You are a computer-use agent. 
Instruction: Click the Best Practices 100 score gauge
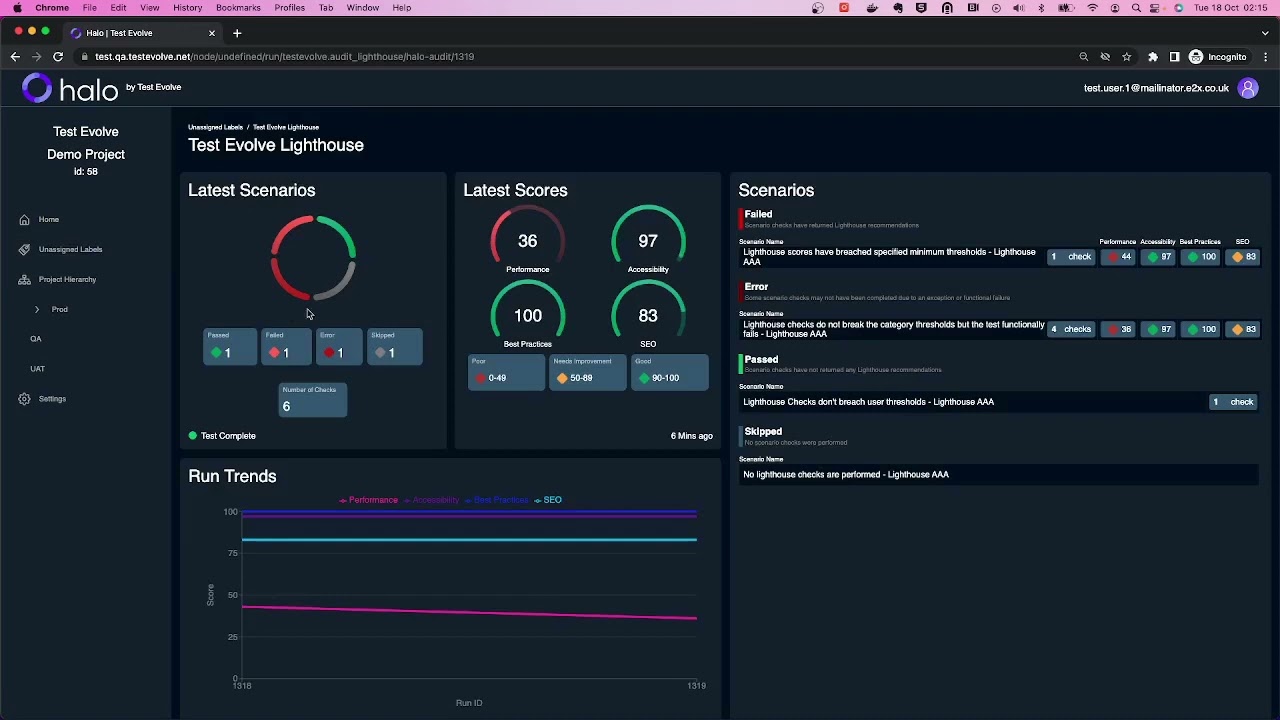527,315
